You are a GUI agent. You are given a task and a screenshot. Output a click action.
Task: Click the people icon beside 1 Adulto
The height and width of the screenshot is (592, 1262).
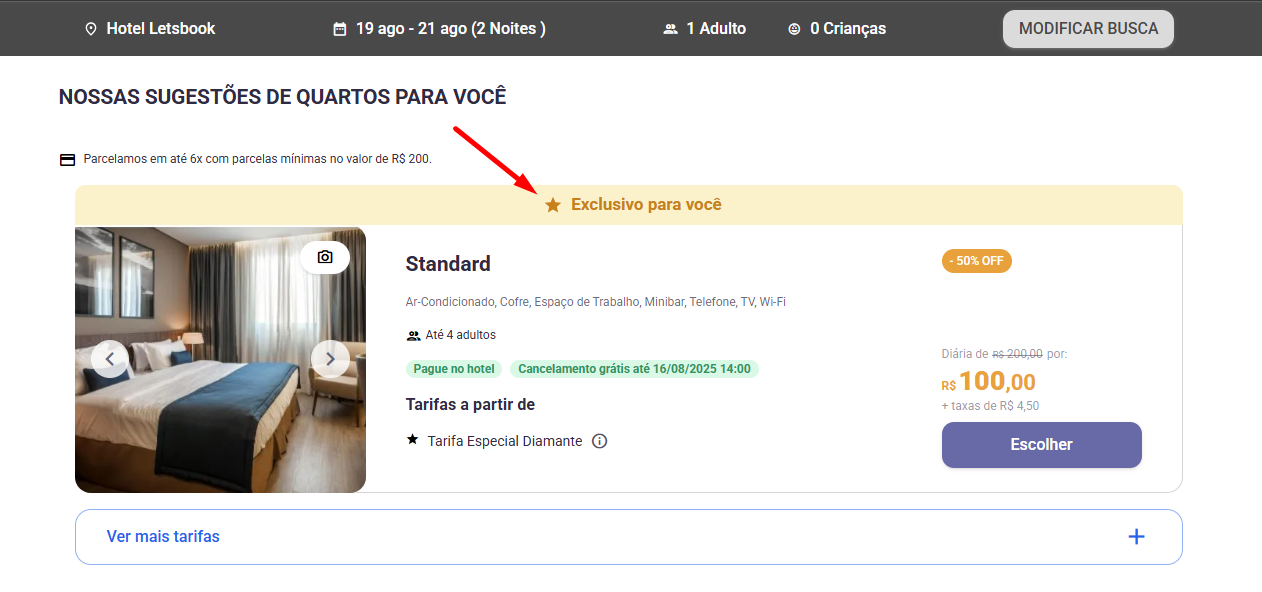(x=670, y=29)
